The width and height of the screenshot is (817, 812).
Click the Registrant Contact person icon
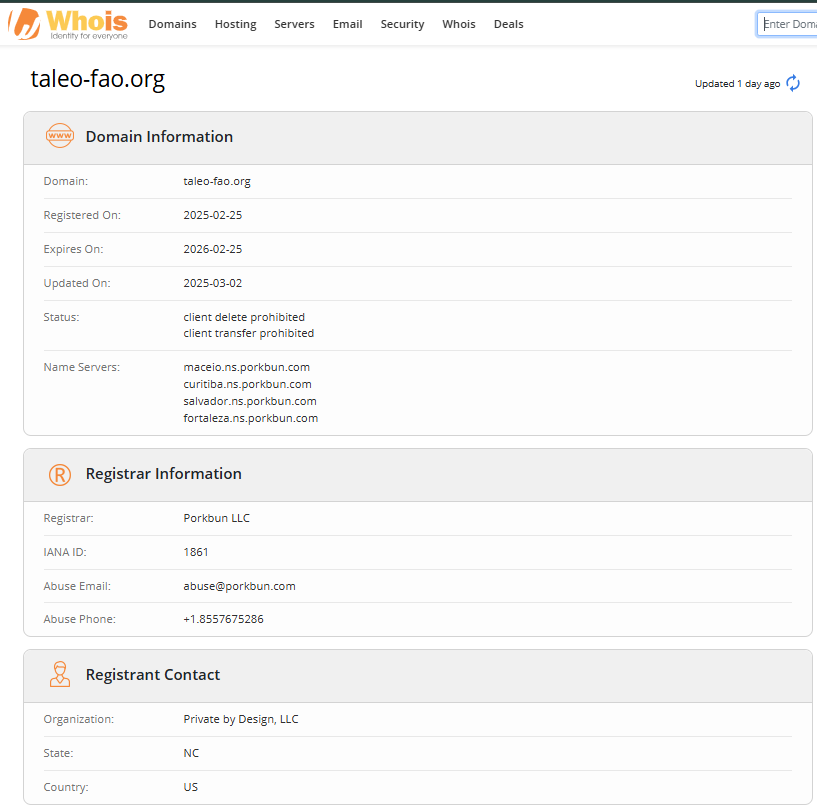pyautogui.click(x=60, y=674)
